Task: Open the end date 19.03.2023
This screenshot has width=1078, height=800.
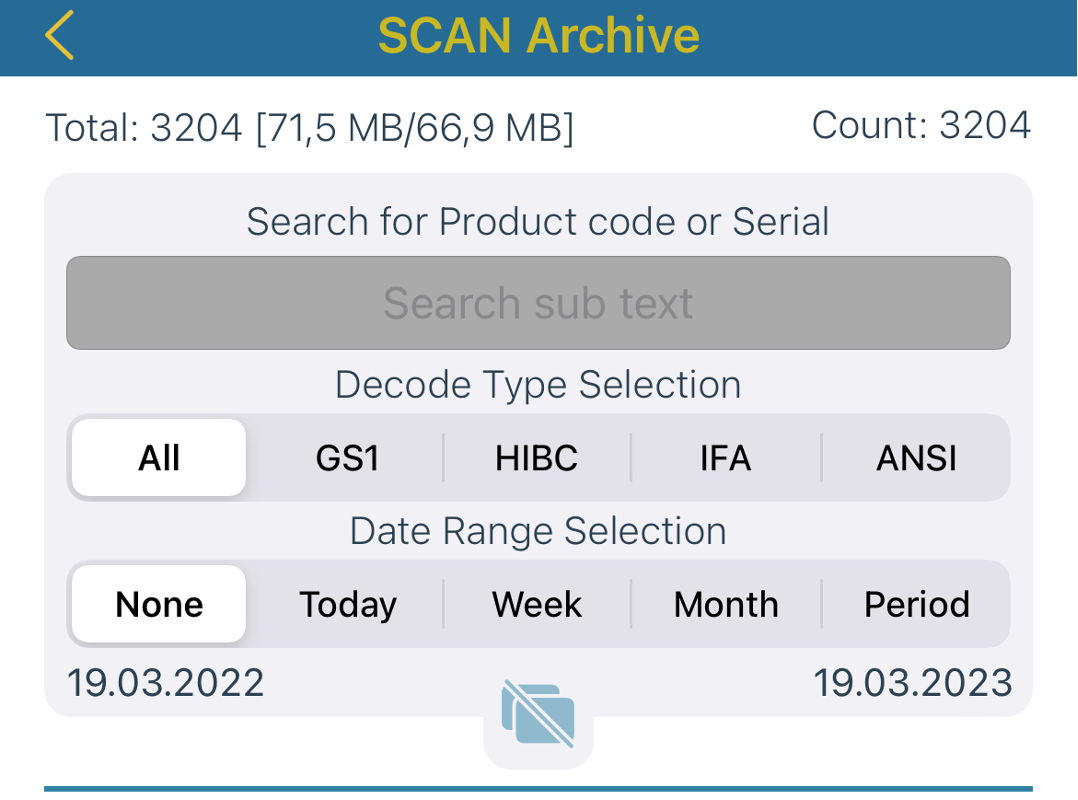Action: [913, 682]
